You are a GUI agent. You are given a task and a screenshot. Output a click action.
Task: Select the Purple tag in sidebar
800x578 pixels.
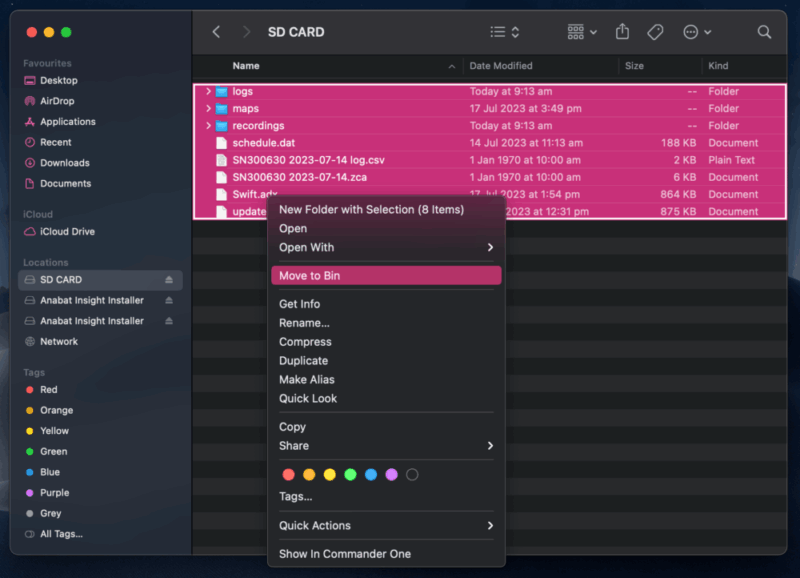click(54, 493)
